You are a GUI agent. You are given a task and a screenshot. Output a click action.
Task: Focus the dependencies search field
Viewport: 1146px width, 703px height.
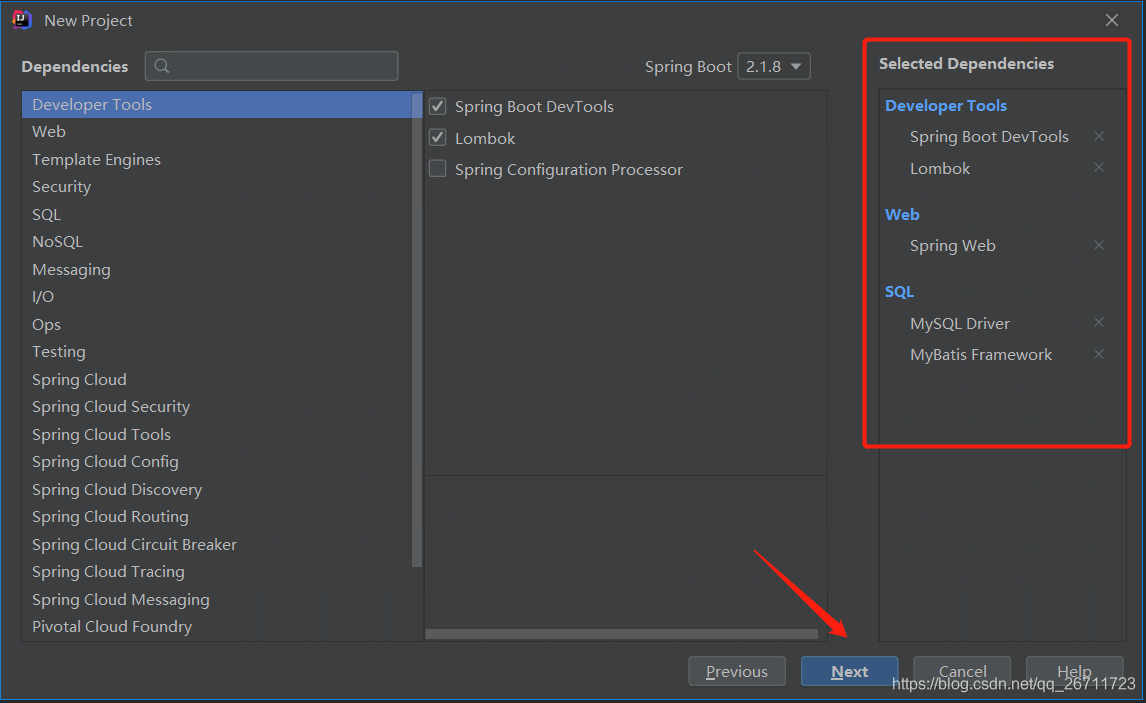click(x=272, y=66)
